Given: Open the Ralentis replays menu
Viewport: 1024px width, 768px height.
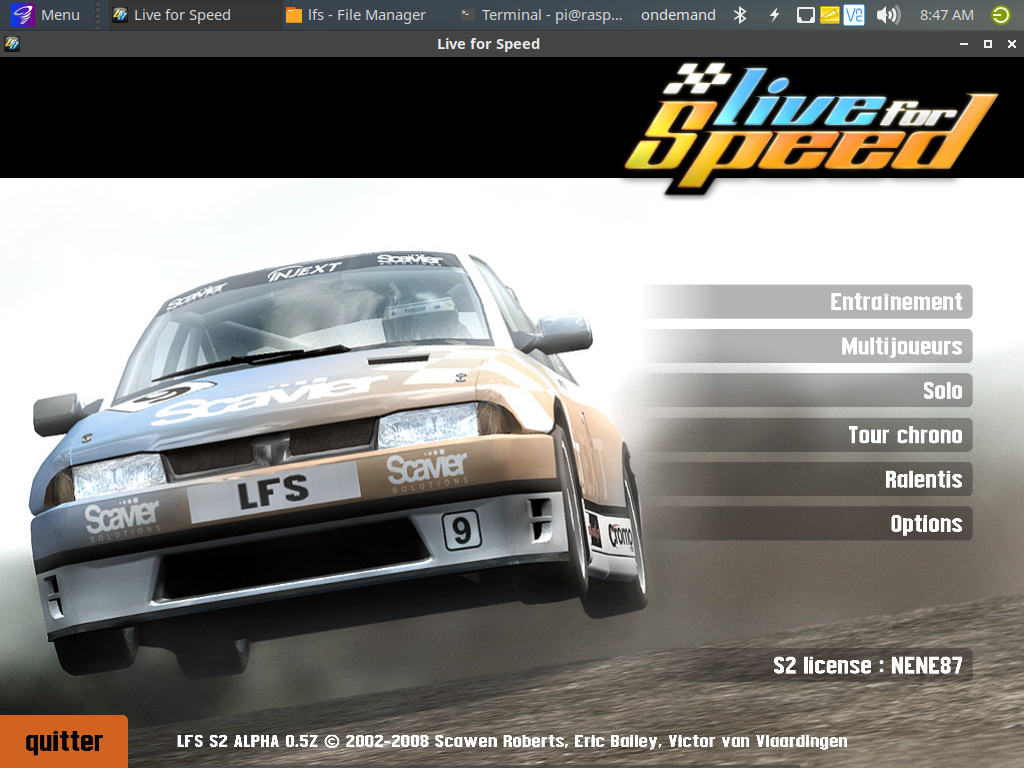Looking at the screenshot, I should (x=808, y=479).
